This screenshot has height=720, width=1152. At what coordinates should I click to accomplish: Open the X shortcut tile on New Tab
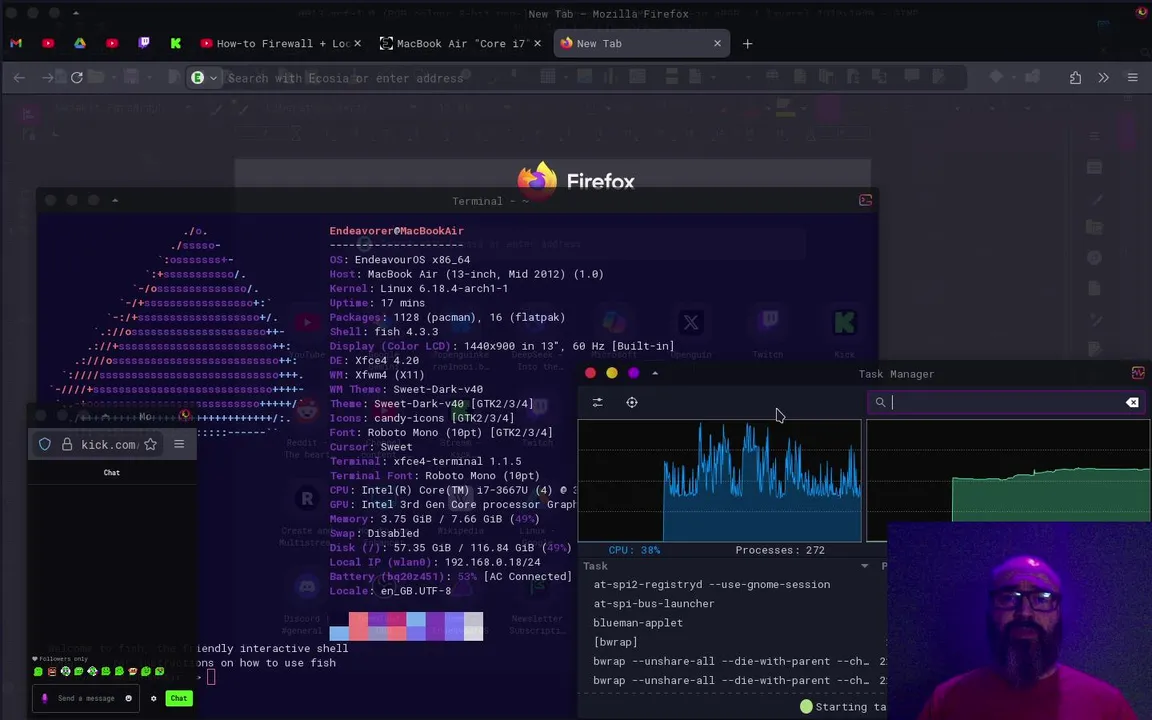click(691, 322)
